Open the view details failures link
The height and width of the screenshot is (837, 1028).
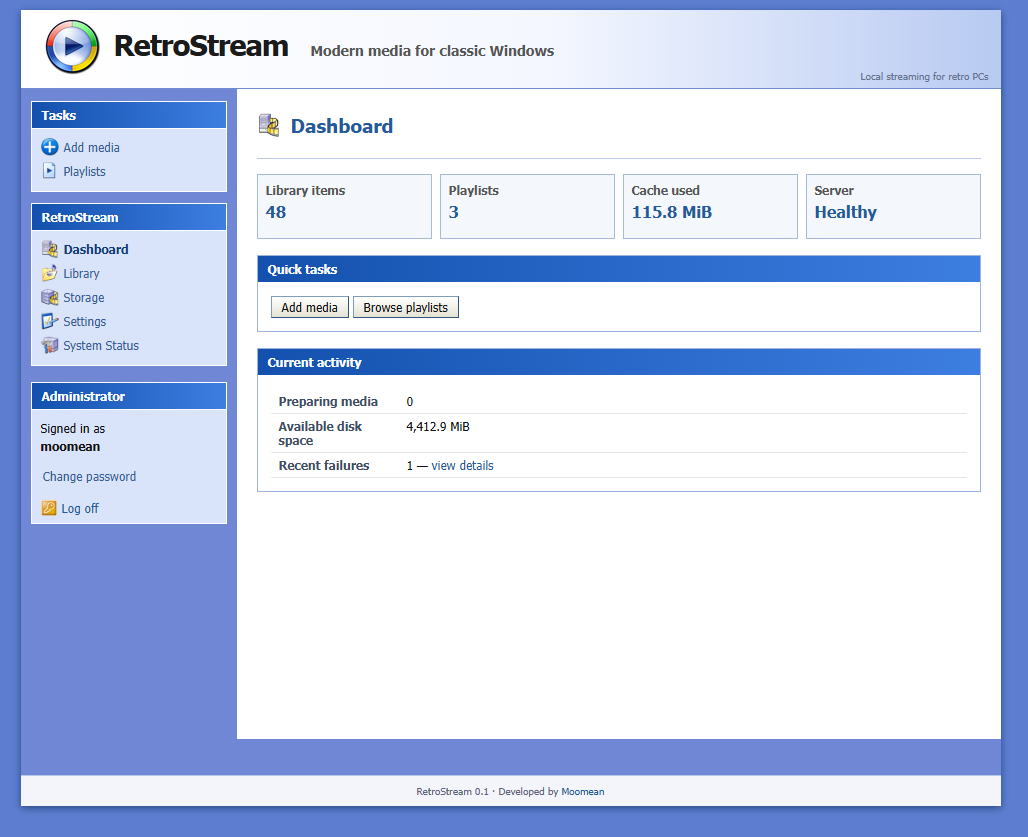(x=462, y=465)
